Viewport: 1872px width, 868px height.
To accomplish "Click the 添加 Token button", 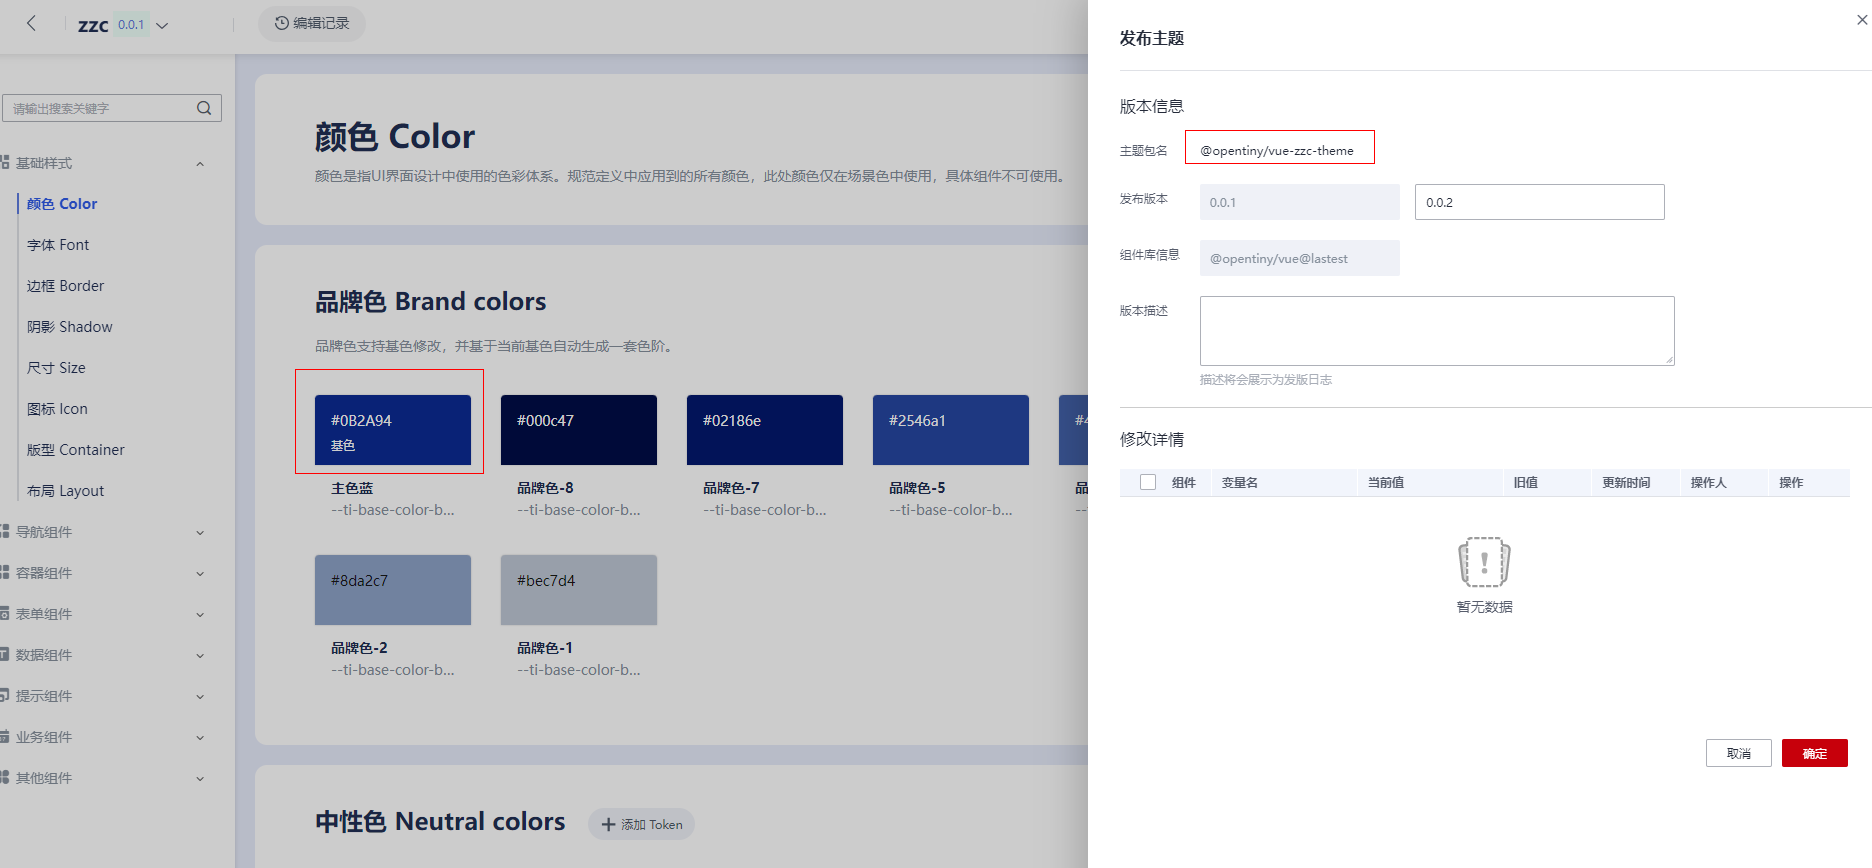I will [x=642, y=824].
